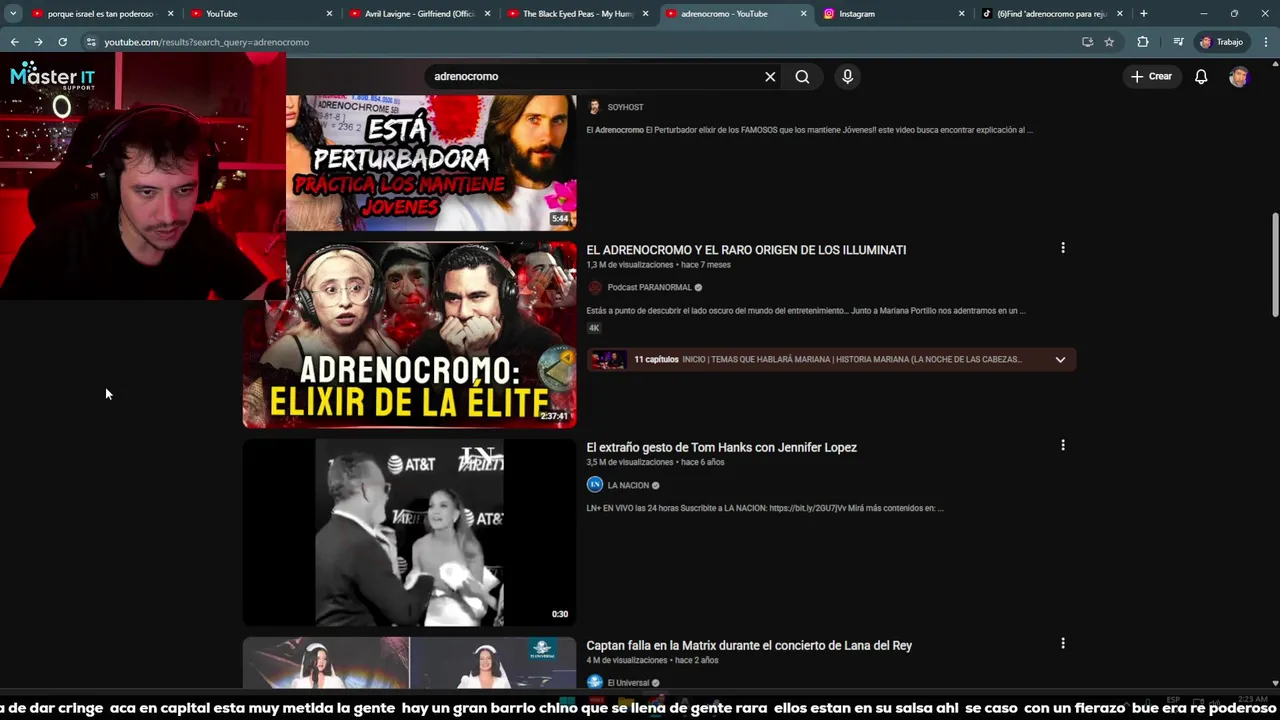Open more options for Lana del Rey video
The image size is (1280, 720).
pyautogui.click(x=1063, y=643)
